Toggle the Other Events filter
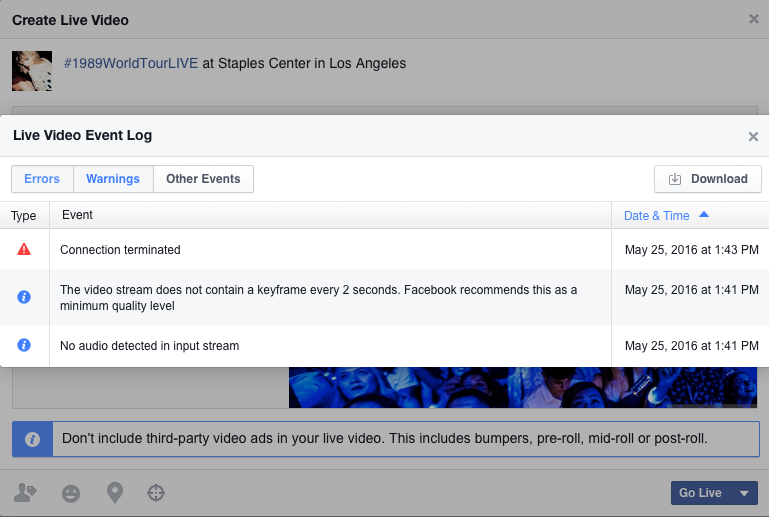This screenshot has height=517, width=769. 203,179
